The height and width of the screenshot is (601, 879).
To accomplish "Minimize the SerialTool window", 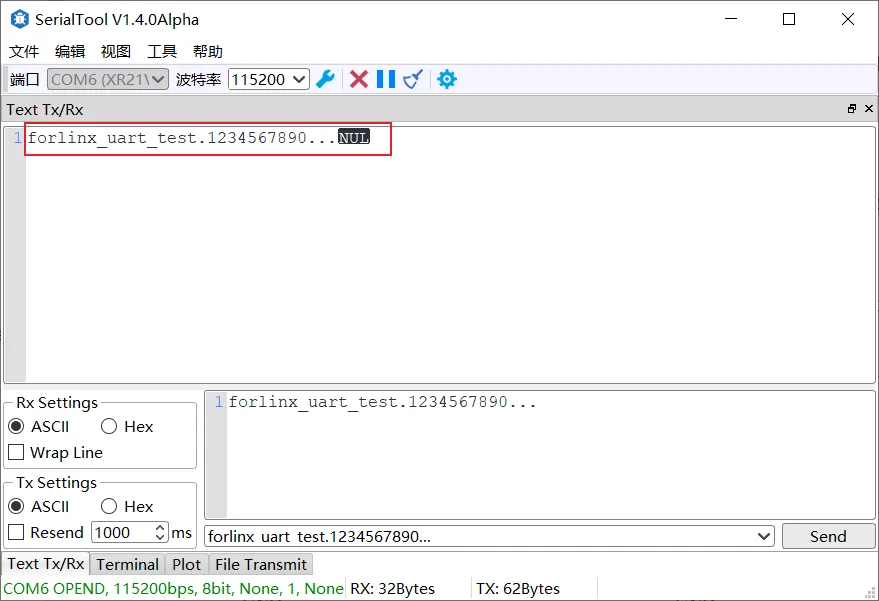I will [x=731, y=19].
